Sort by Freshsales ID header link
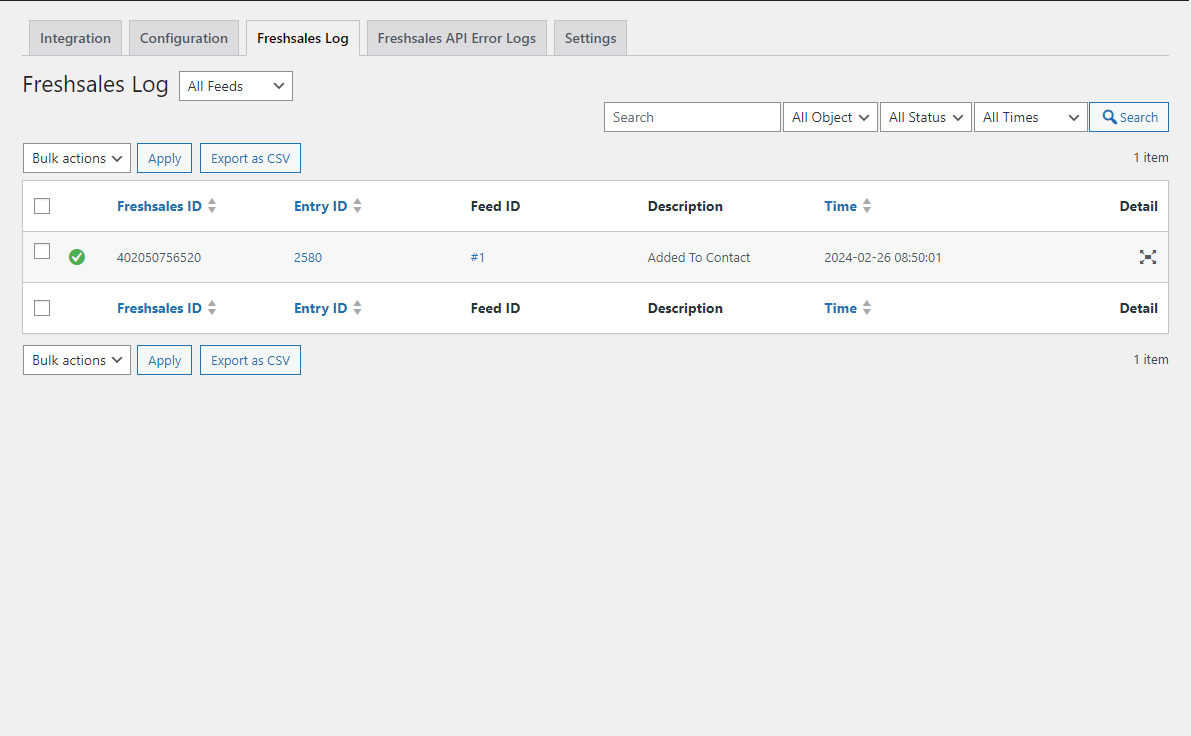 pos(160,206)
